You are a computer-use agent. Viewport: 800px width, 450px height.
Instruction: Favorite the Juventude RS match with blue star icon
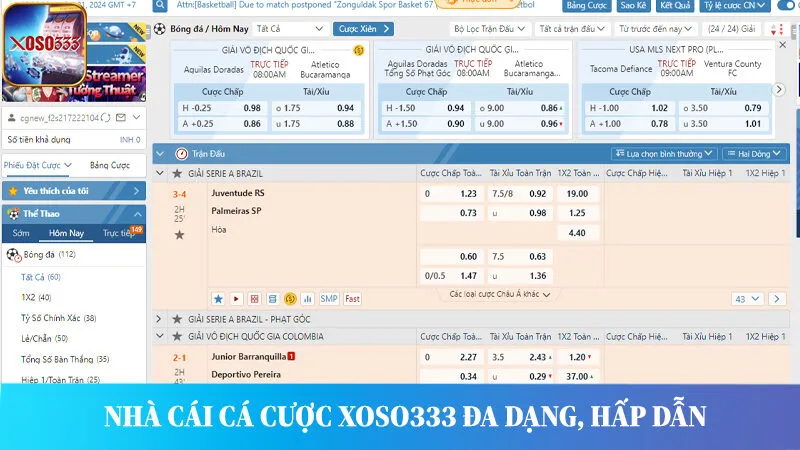coord(218,299)
